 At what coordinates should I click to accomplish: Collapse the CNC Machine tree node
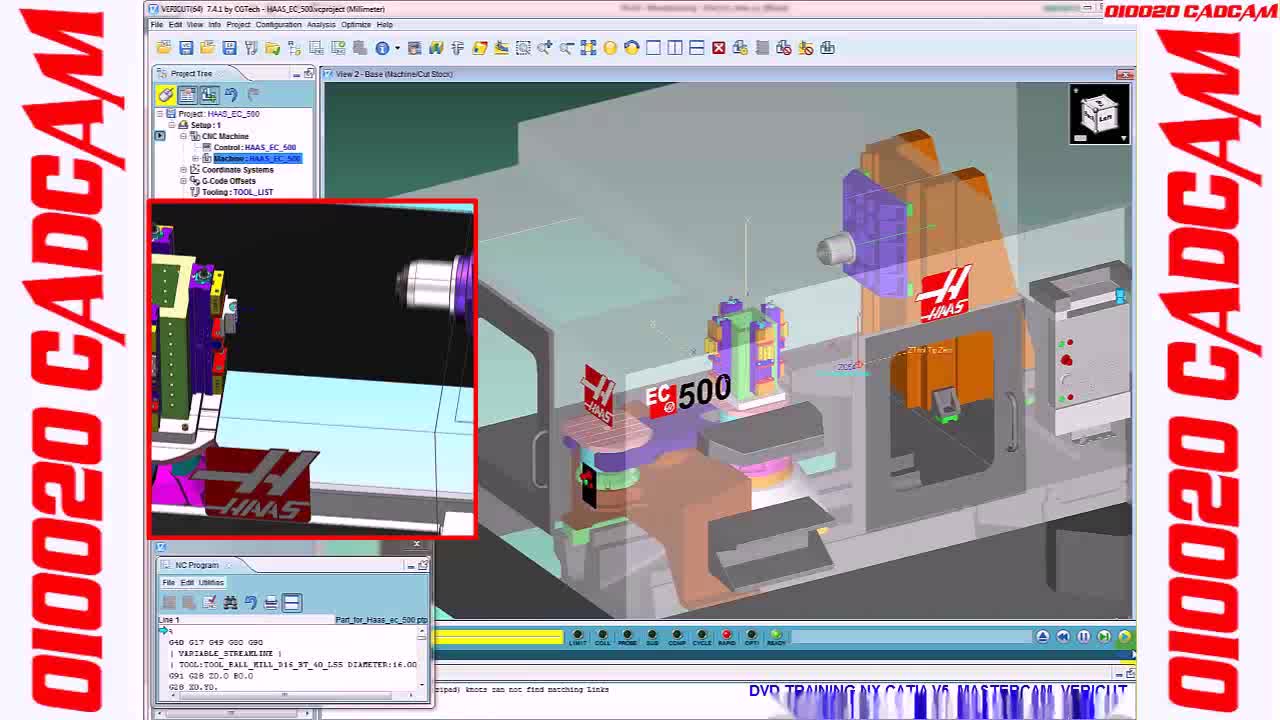[x=183, y=136]
